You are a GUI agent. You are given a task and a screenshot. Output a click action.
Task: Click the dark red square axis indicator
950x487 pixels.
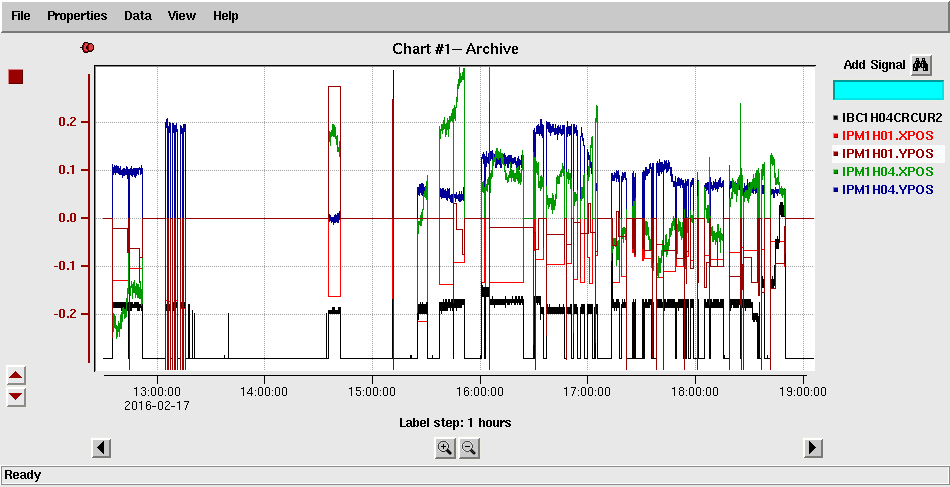[x=16, y=77]
